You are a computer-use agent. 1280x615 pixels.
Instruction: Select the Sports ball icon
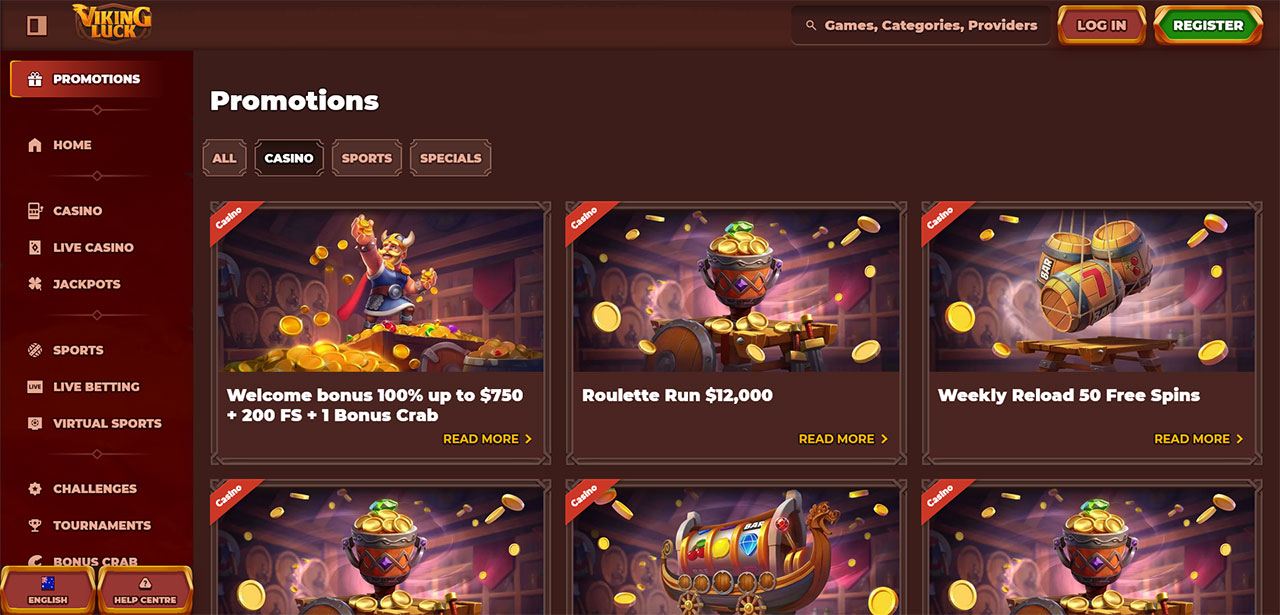[35, 350]
